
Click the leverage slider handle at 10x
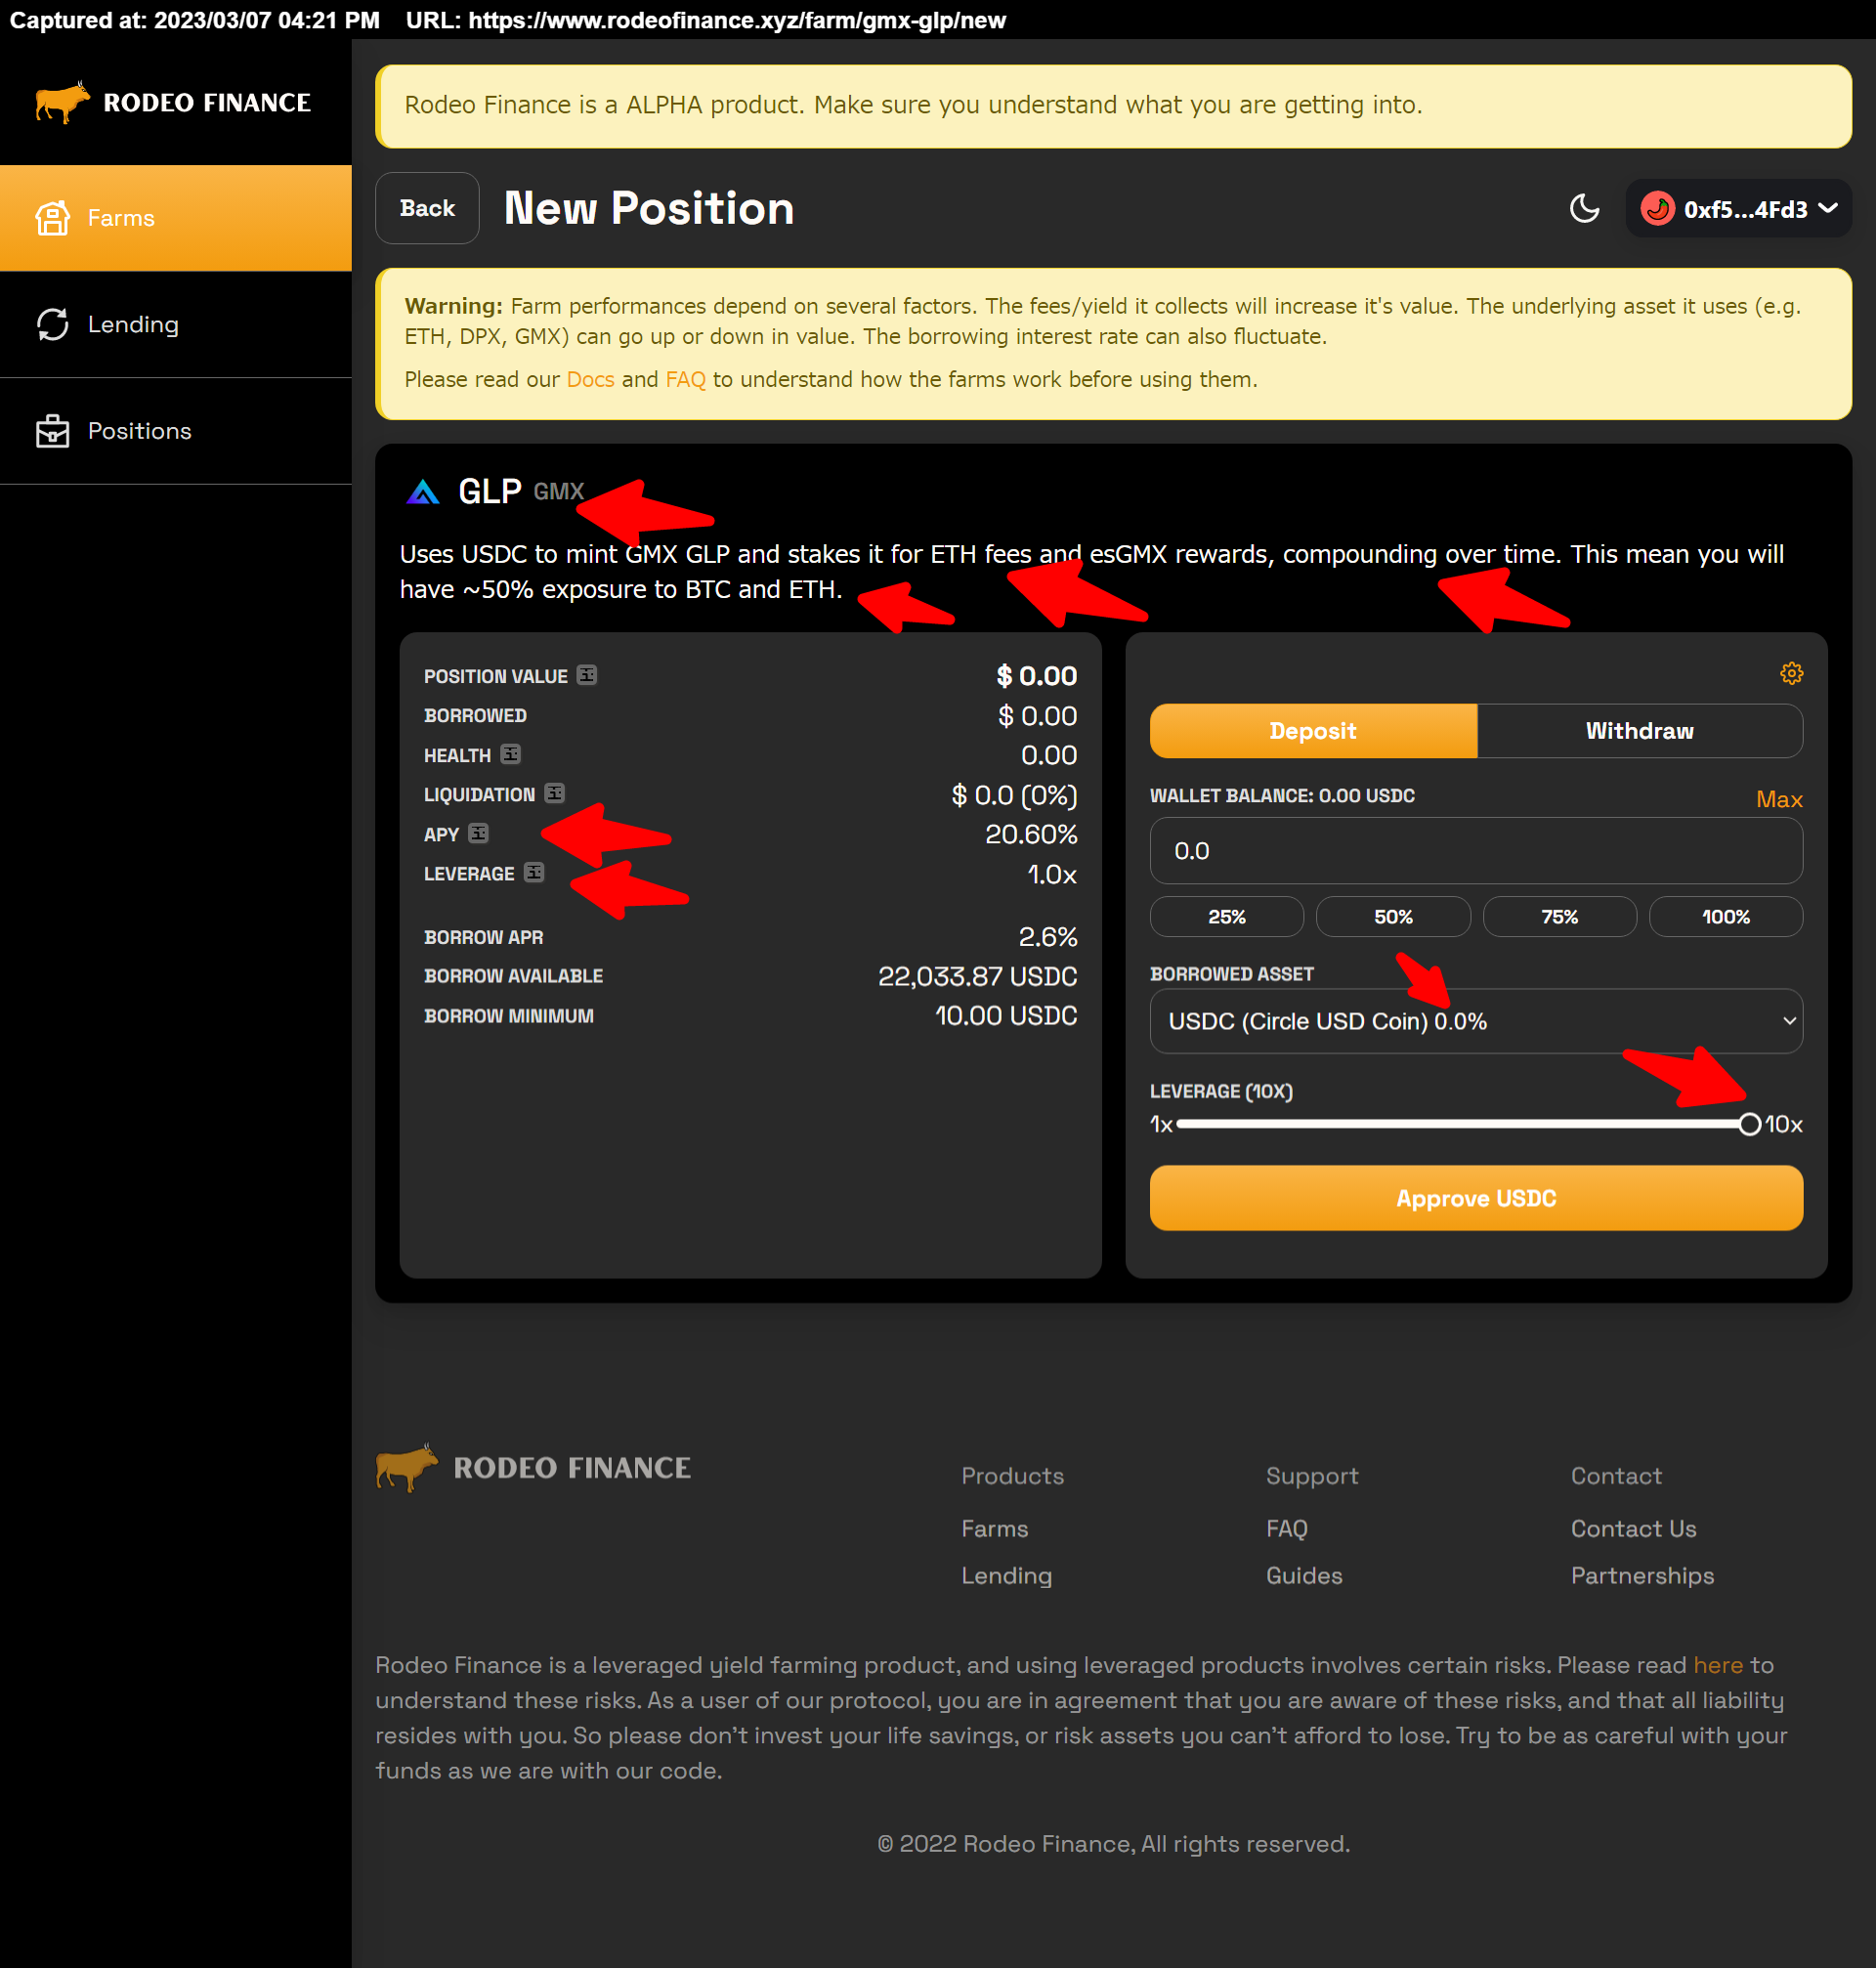1749,1124
